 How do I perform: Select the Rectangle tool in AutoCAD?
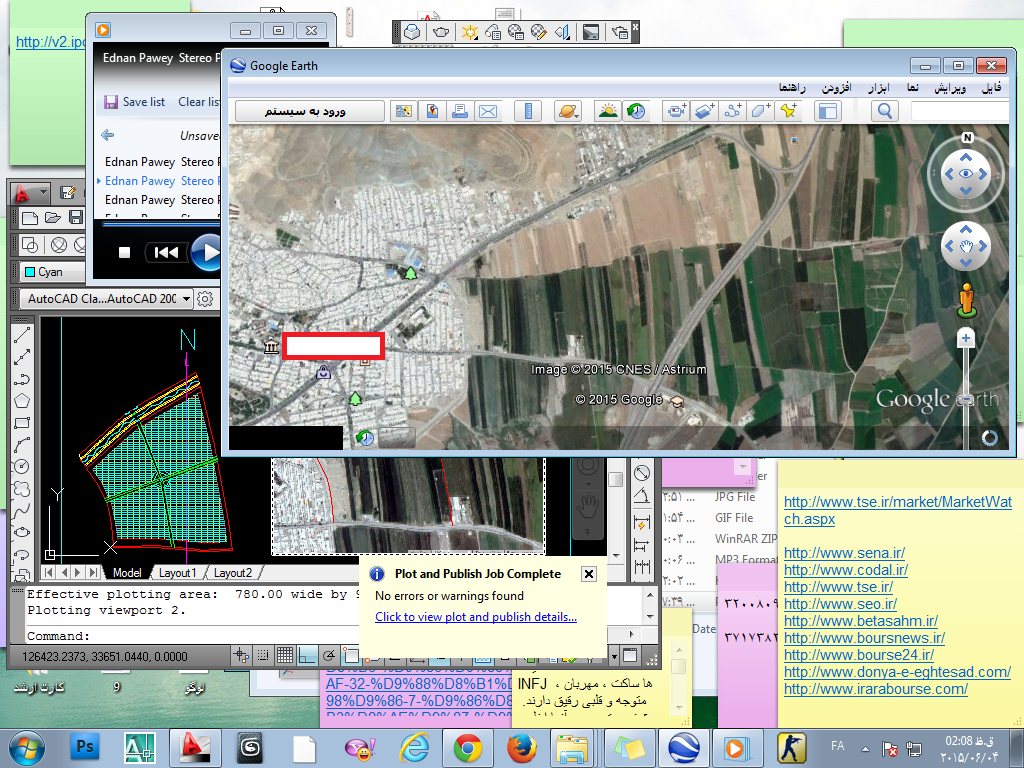(22, 423)
